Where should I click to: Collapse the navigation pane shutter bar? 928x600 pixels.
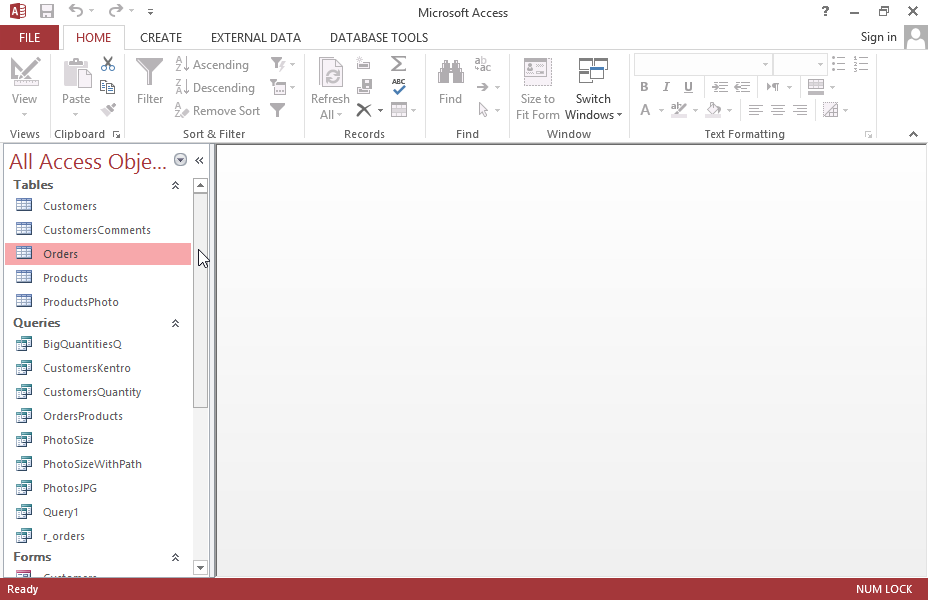point(199,160)
